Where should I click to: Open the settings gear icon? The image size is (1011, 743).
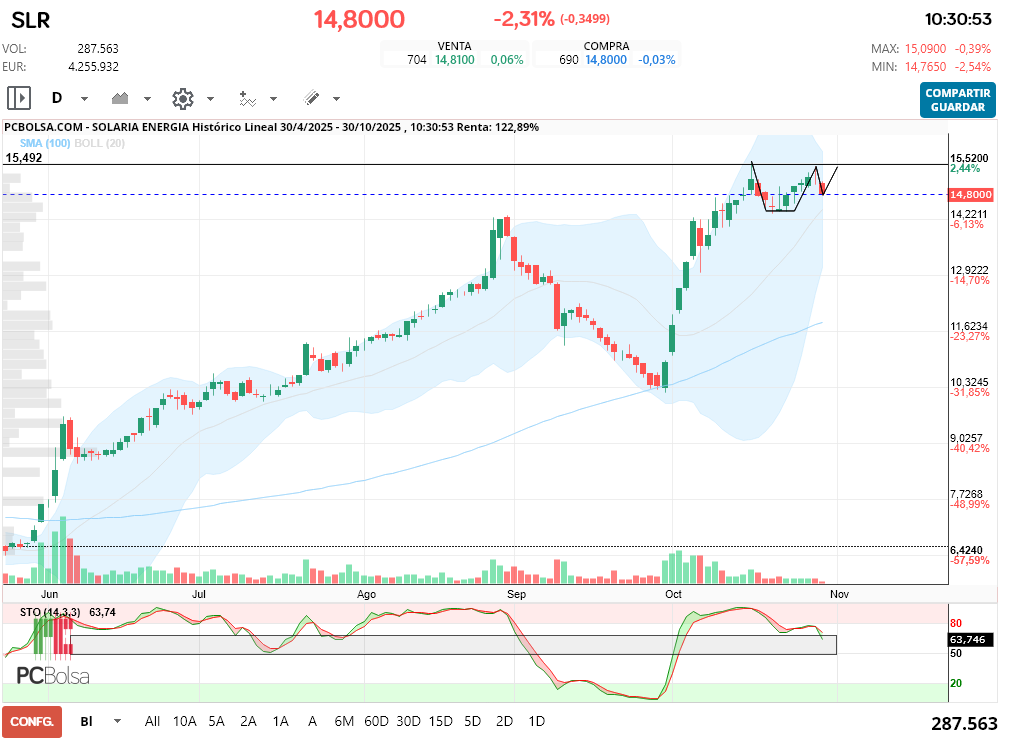[183, 99]
